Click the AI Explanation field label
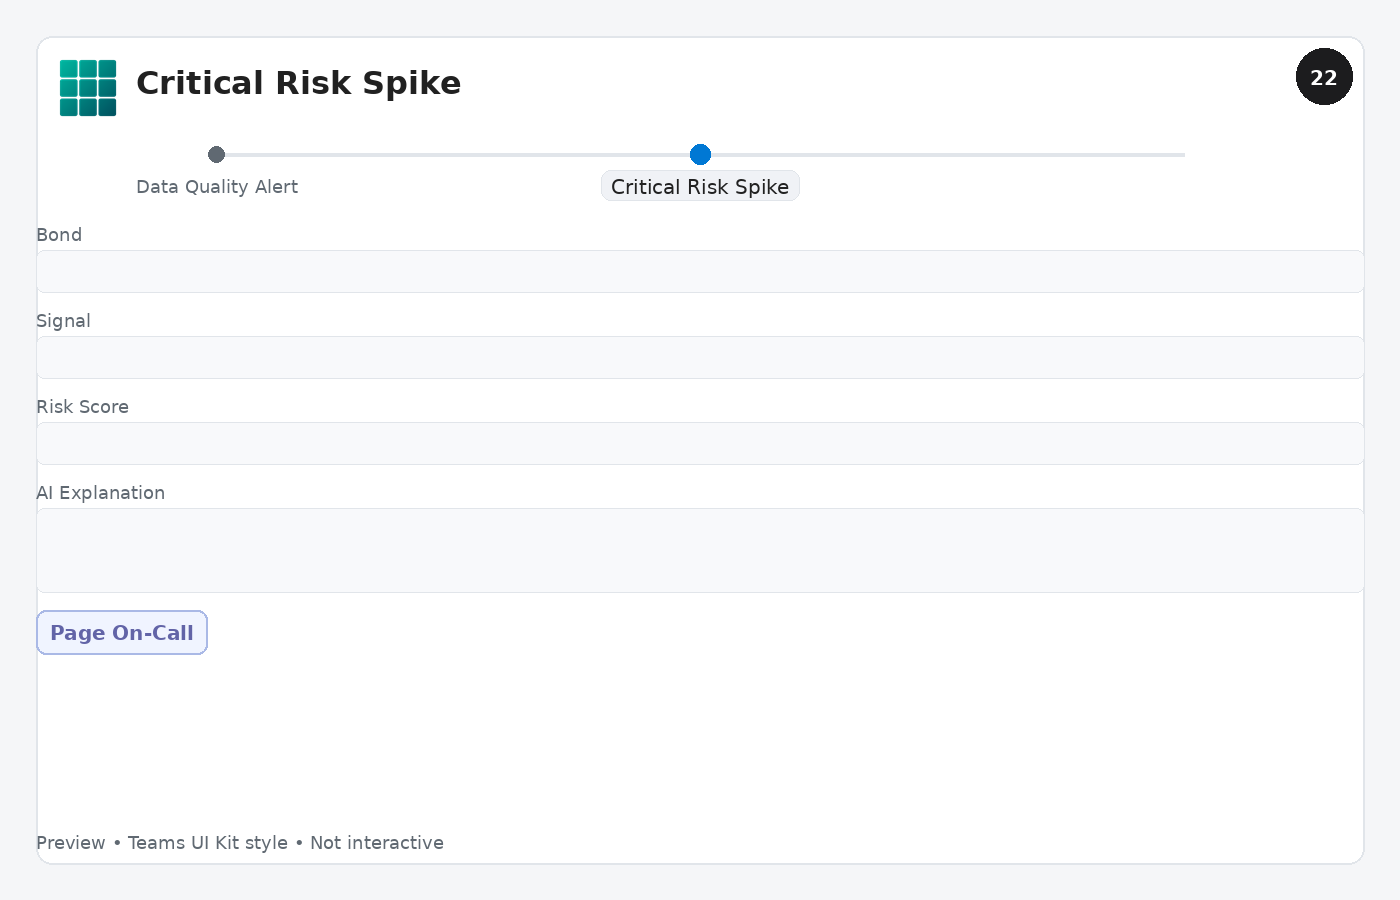Viewport: 1400px width, 900px height. [x=100, y=493]
